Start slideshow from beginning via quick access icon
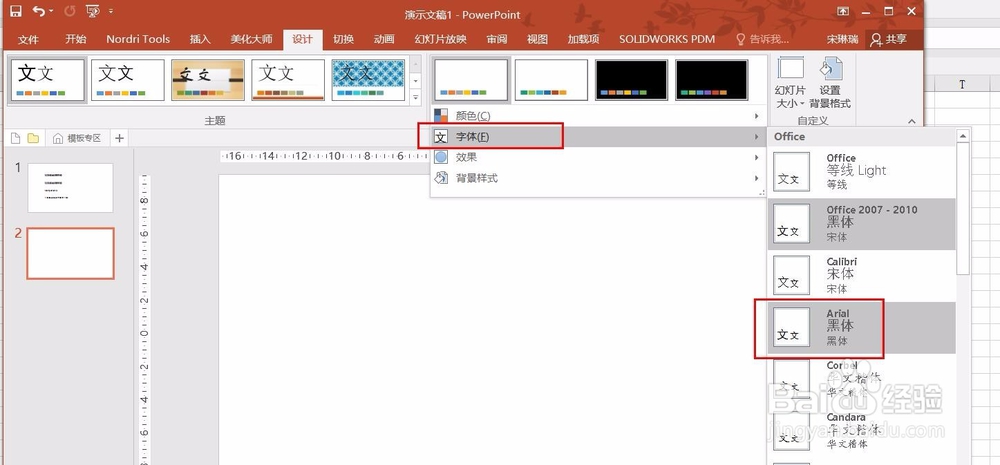Viewport: 1000px width, 465px height. [92, 11]
